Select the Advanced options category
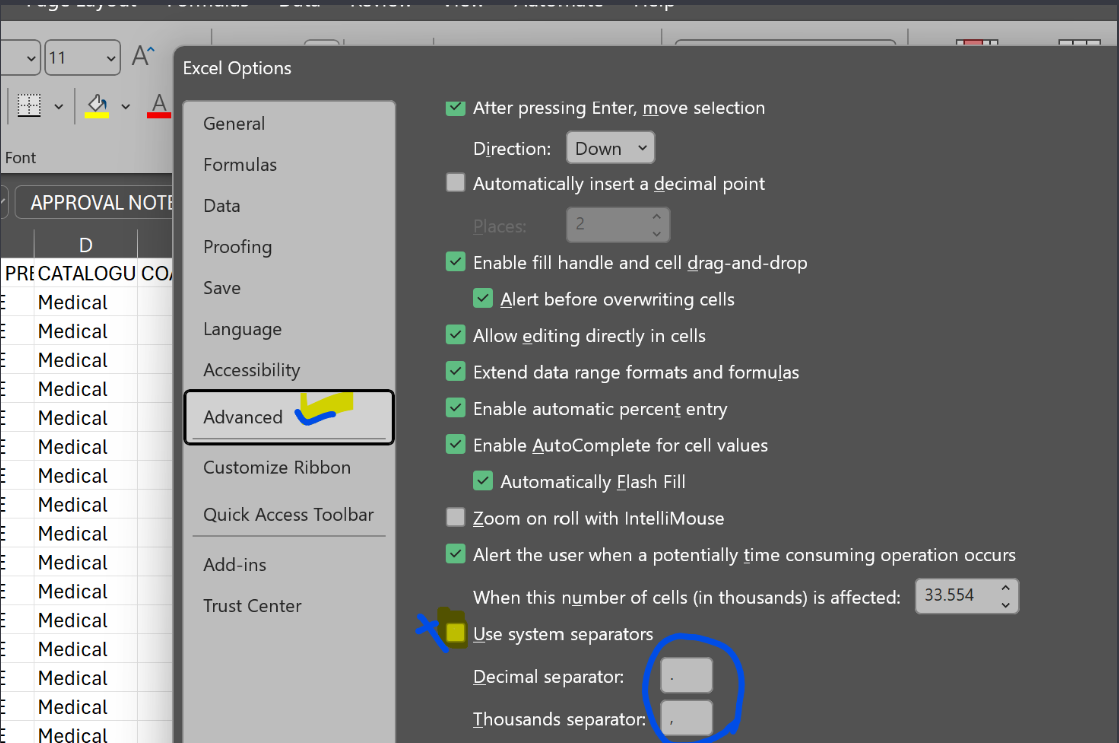Screen dimensions: 1119x743 pos(288,417)
